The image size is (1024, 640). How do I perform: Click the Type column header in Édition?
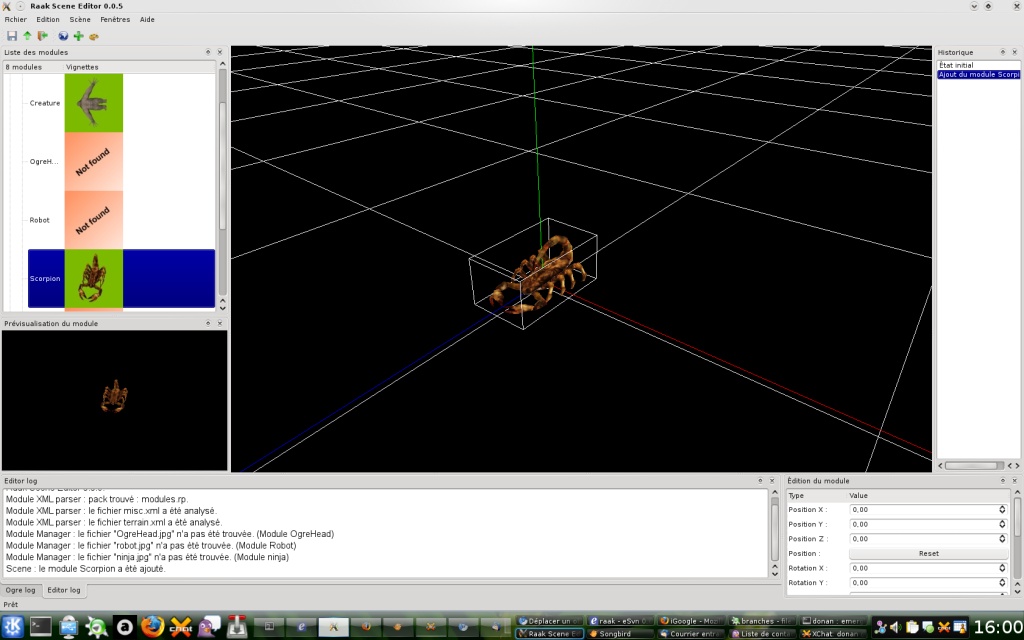pyautogui.click(x=816, y=496)
